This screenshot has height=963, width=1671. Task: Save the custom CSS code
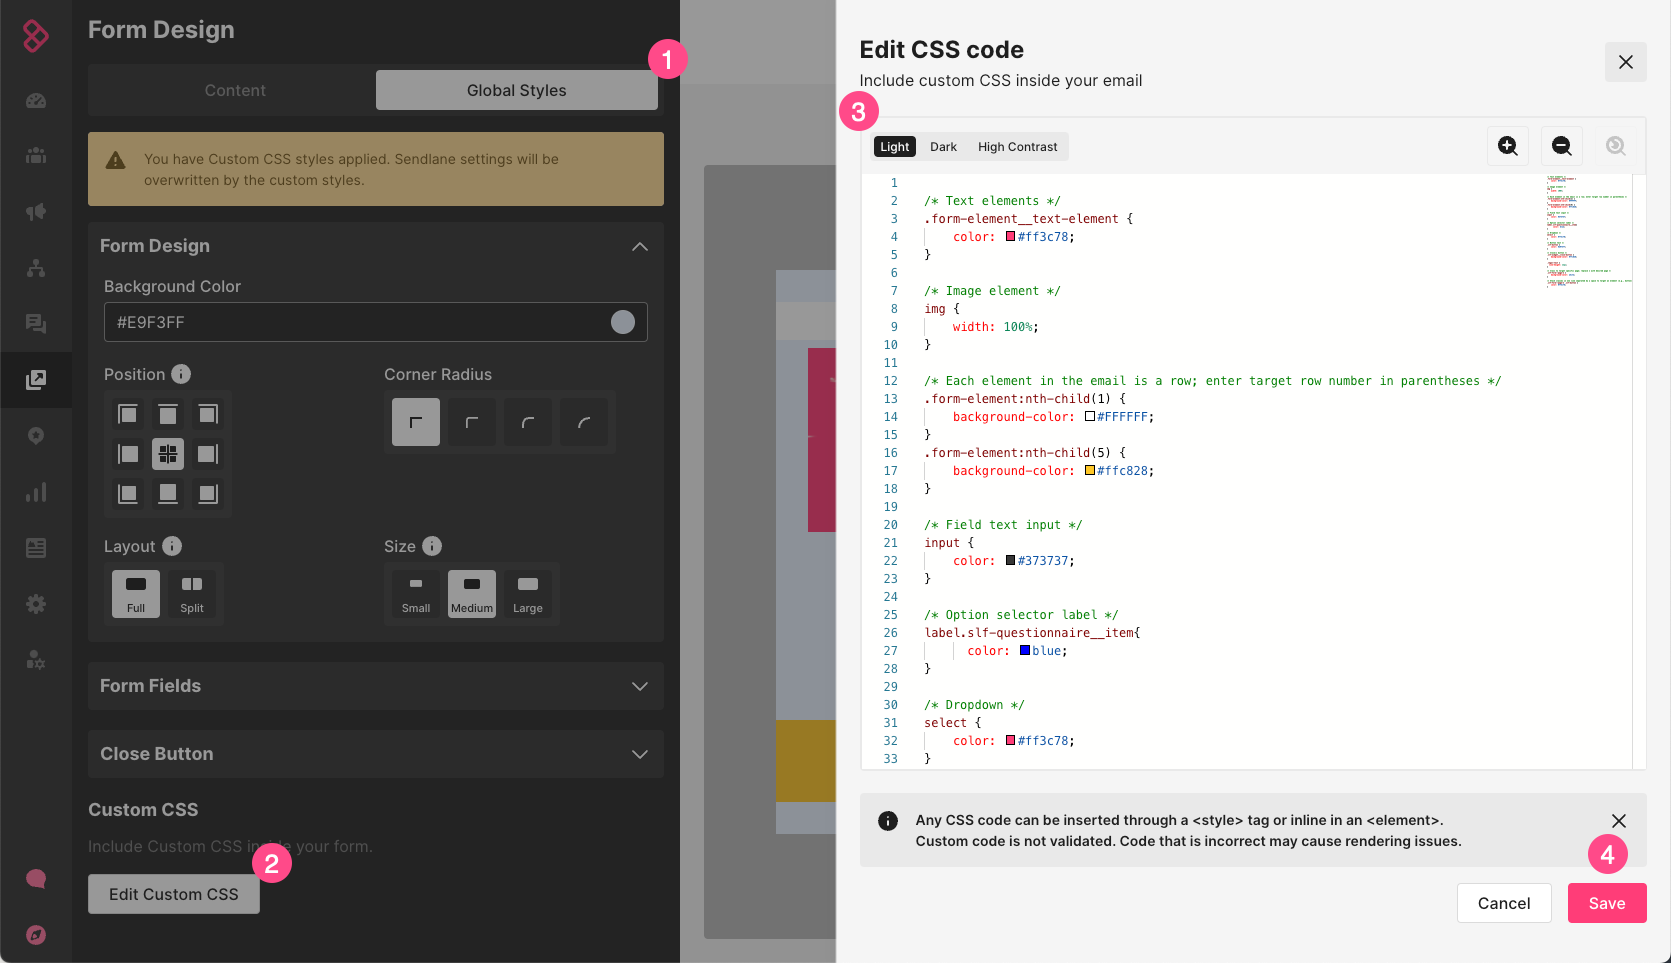(x=1606, y=903)
